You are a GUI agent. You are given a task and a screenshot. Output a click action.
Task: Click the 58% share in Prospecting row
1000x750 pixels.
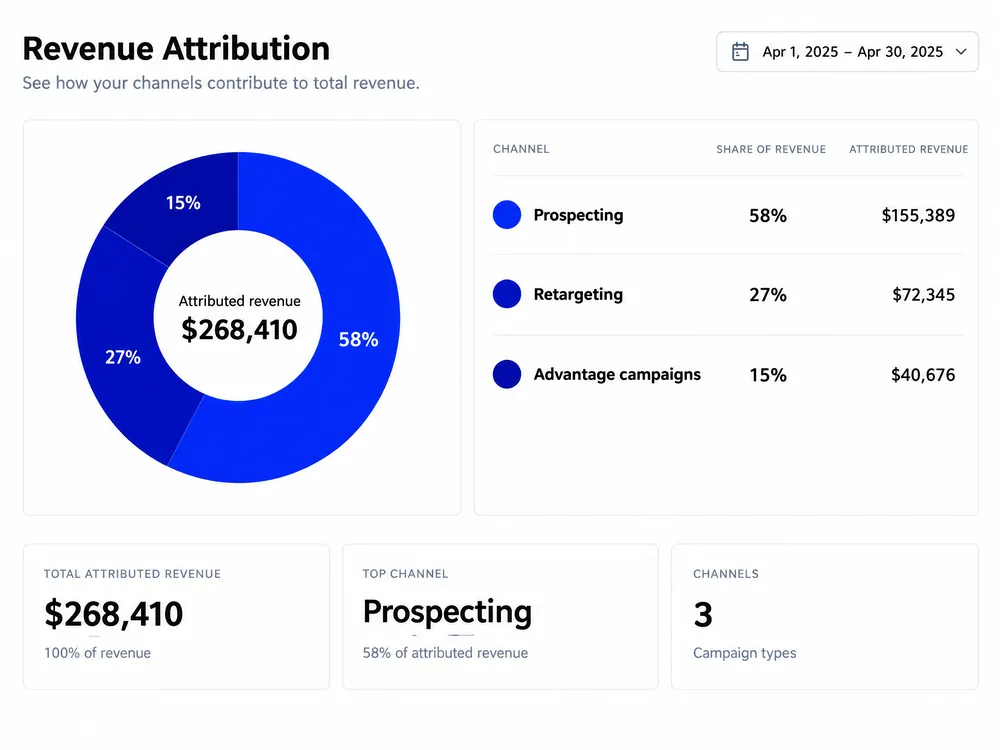click(768, 216)
